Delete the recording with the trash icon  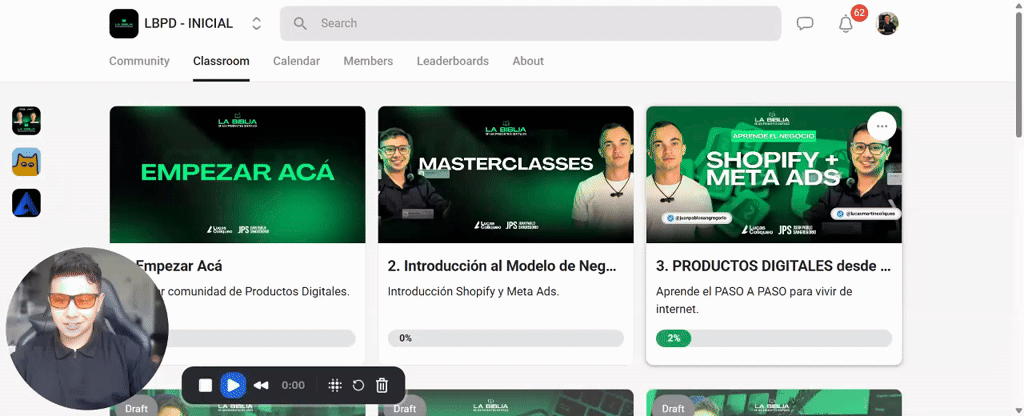382,385
